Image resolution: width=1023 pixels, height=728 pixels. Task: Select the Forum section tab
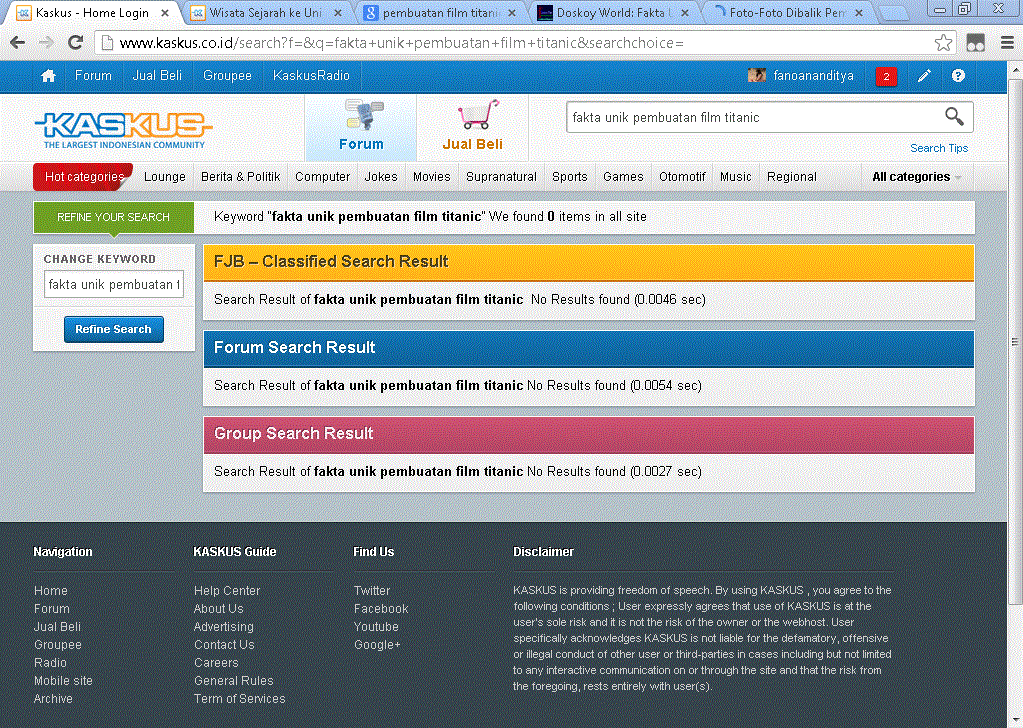[361, 128]
